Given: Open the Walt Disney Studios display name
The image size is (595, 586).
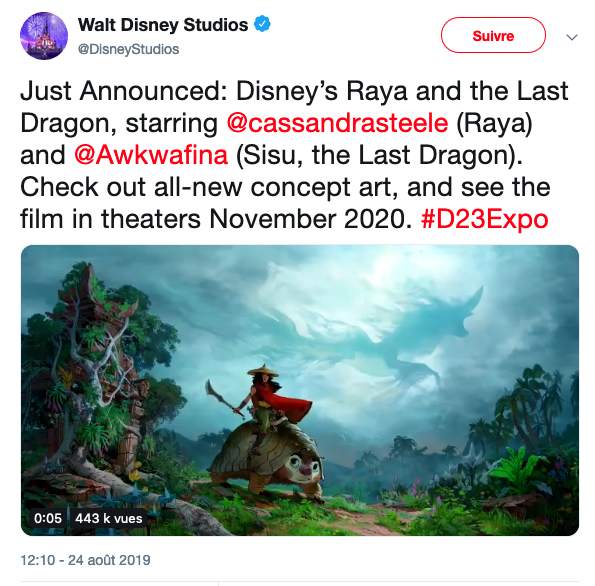Looking at the screenshot, I should 163,25.
